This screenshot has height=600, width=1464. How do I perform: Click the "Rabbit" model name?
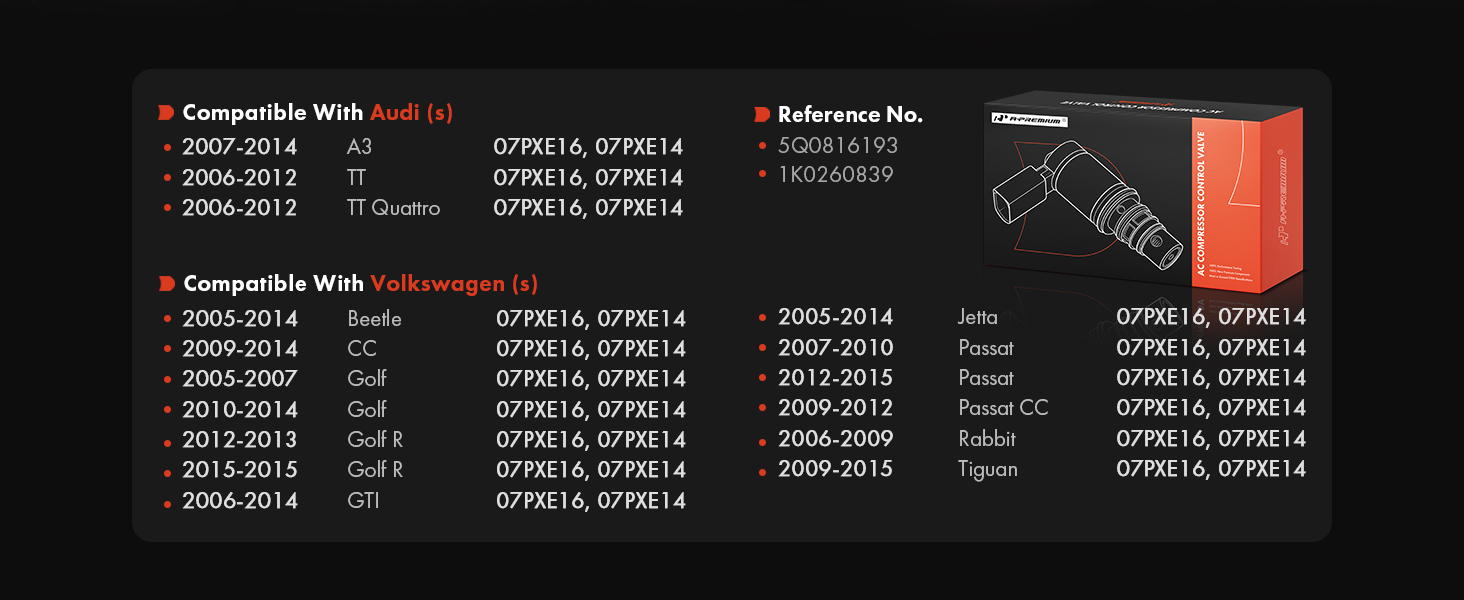(x=987, y=439)
